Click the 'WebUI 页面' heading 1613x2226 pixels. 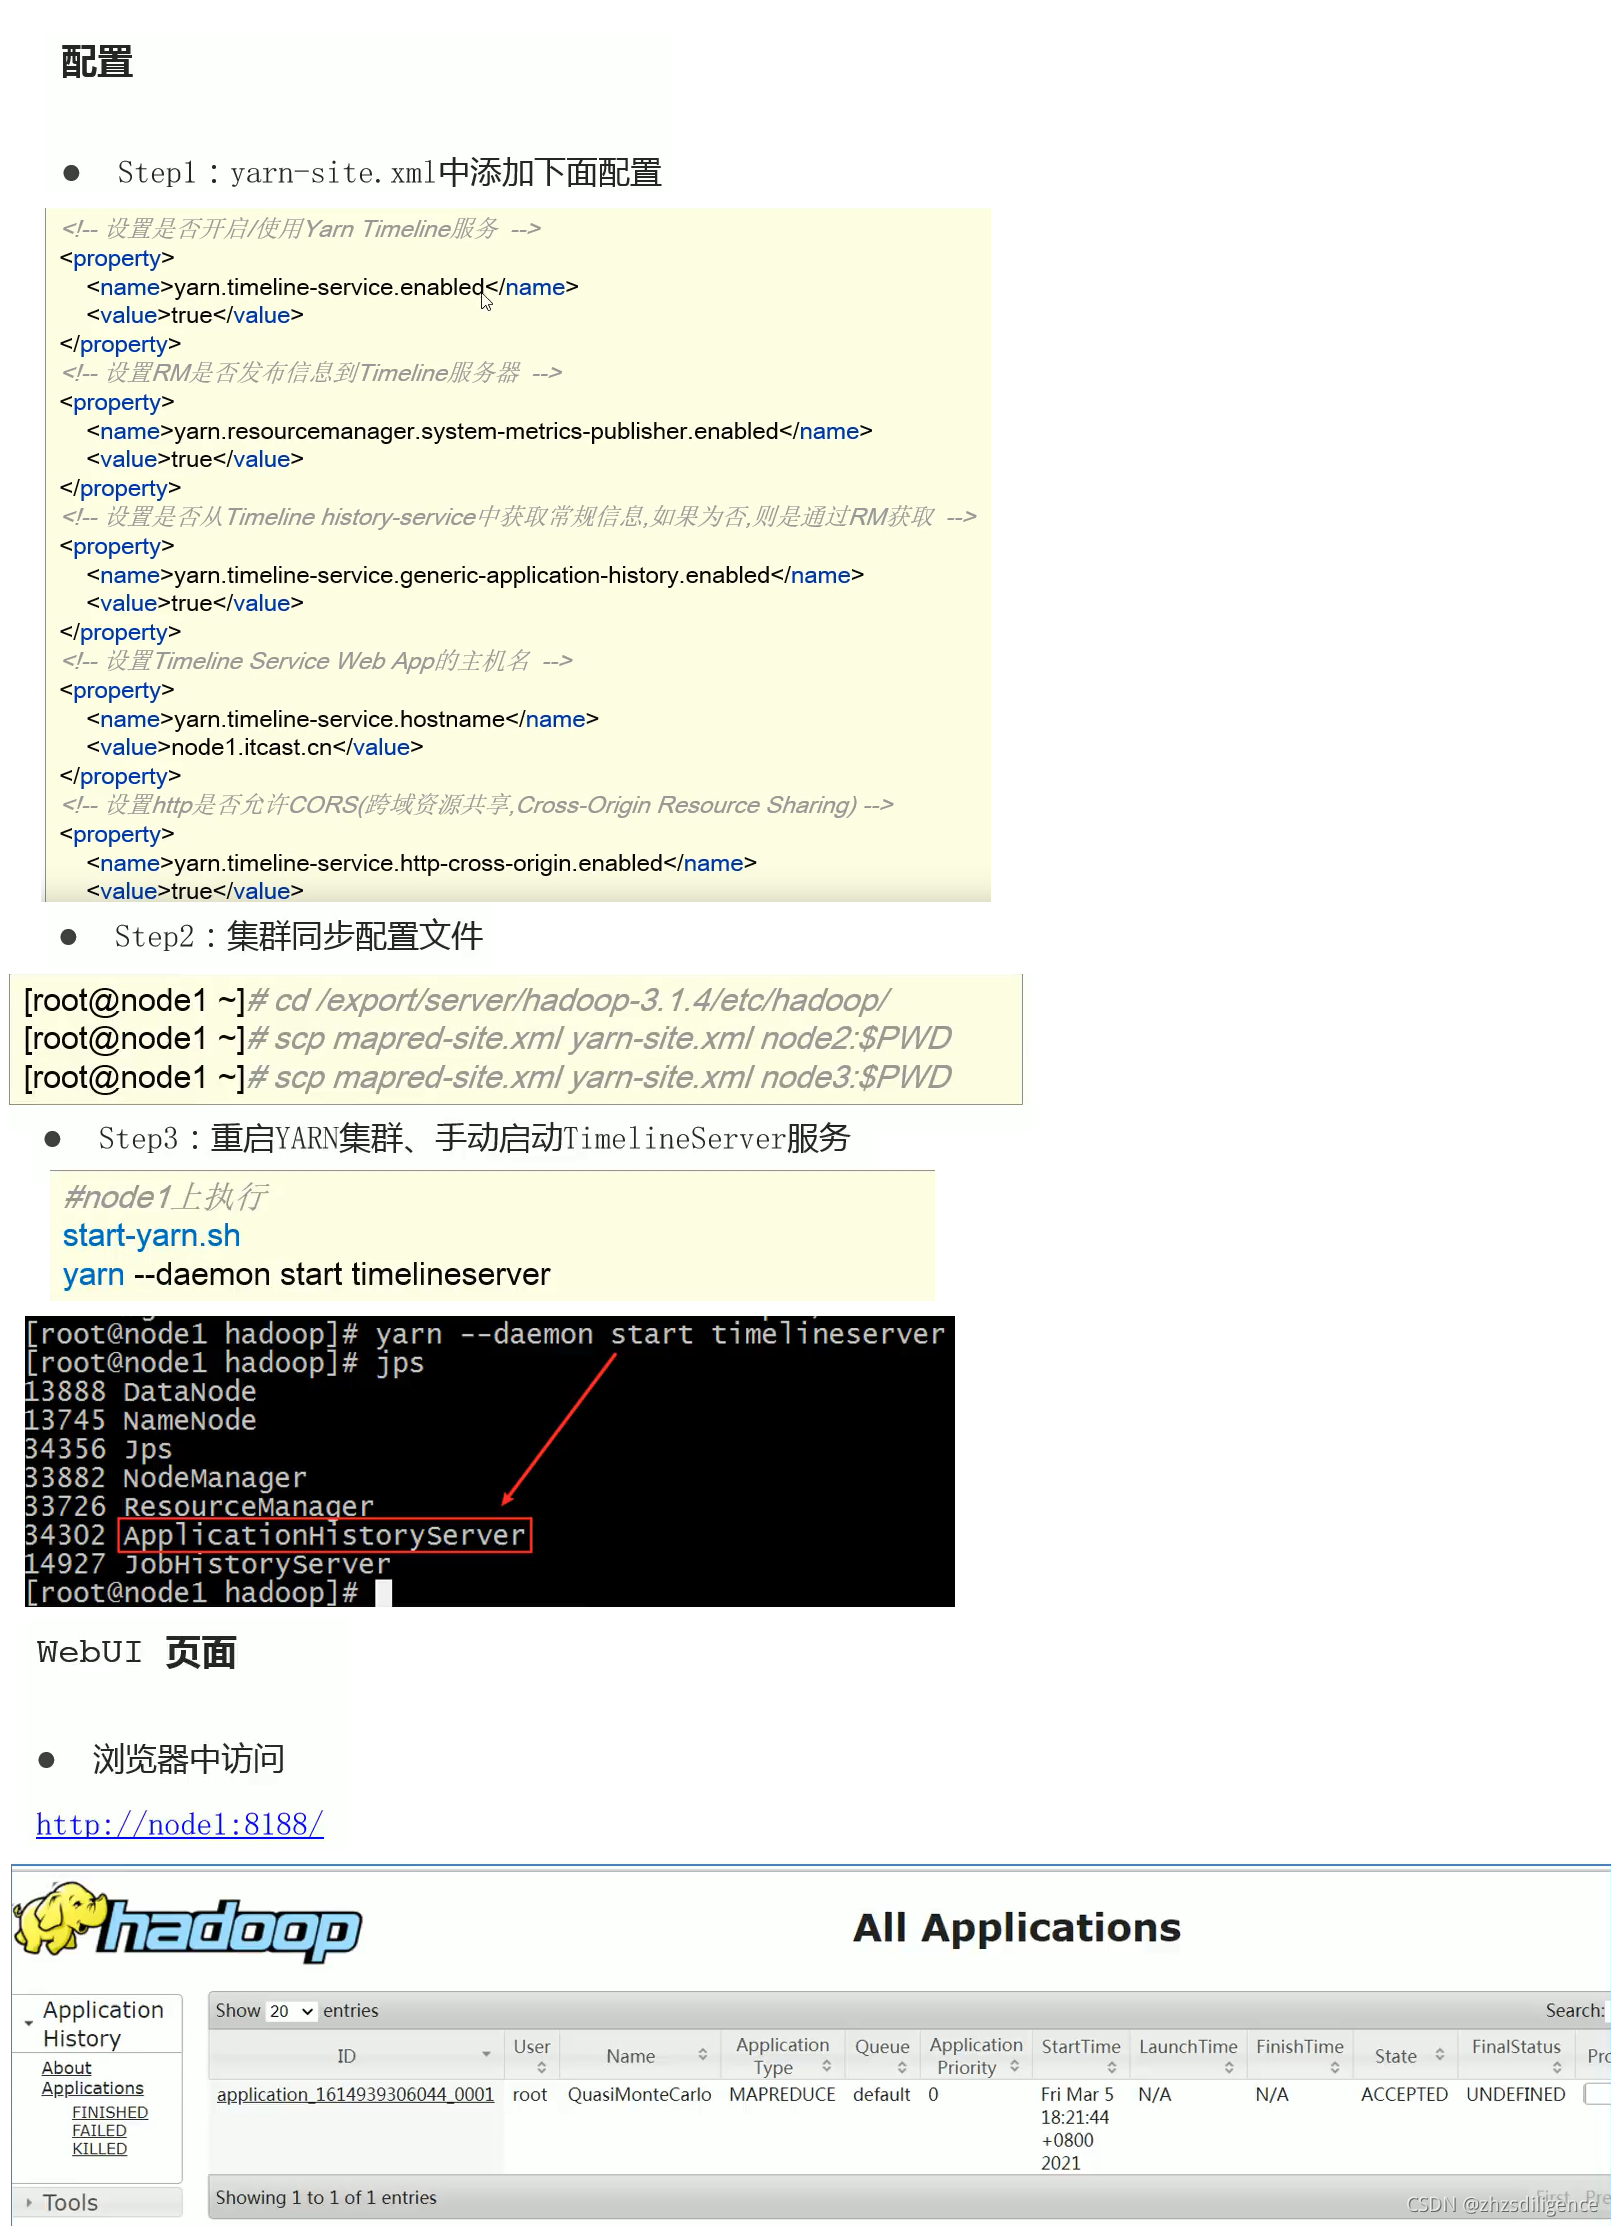[136, 1652]
